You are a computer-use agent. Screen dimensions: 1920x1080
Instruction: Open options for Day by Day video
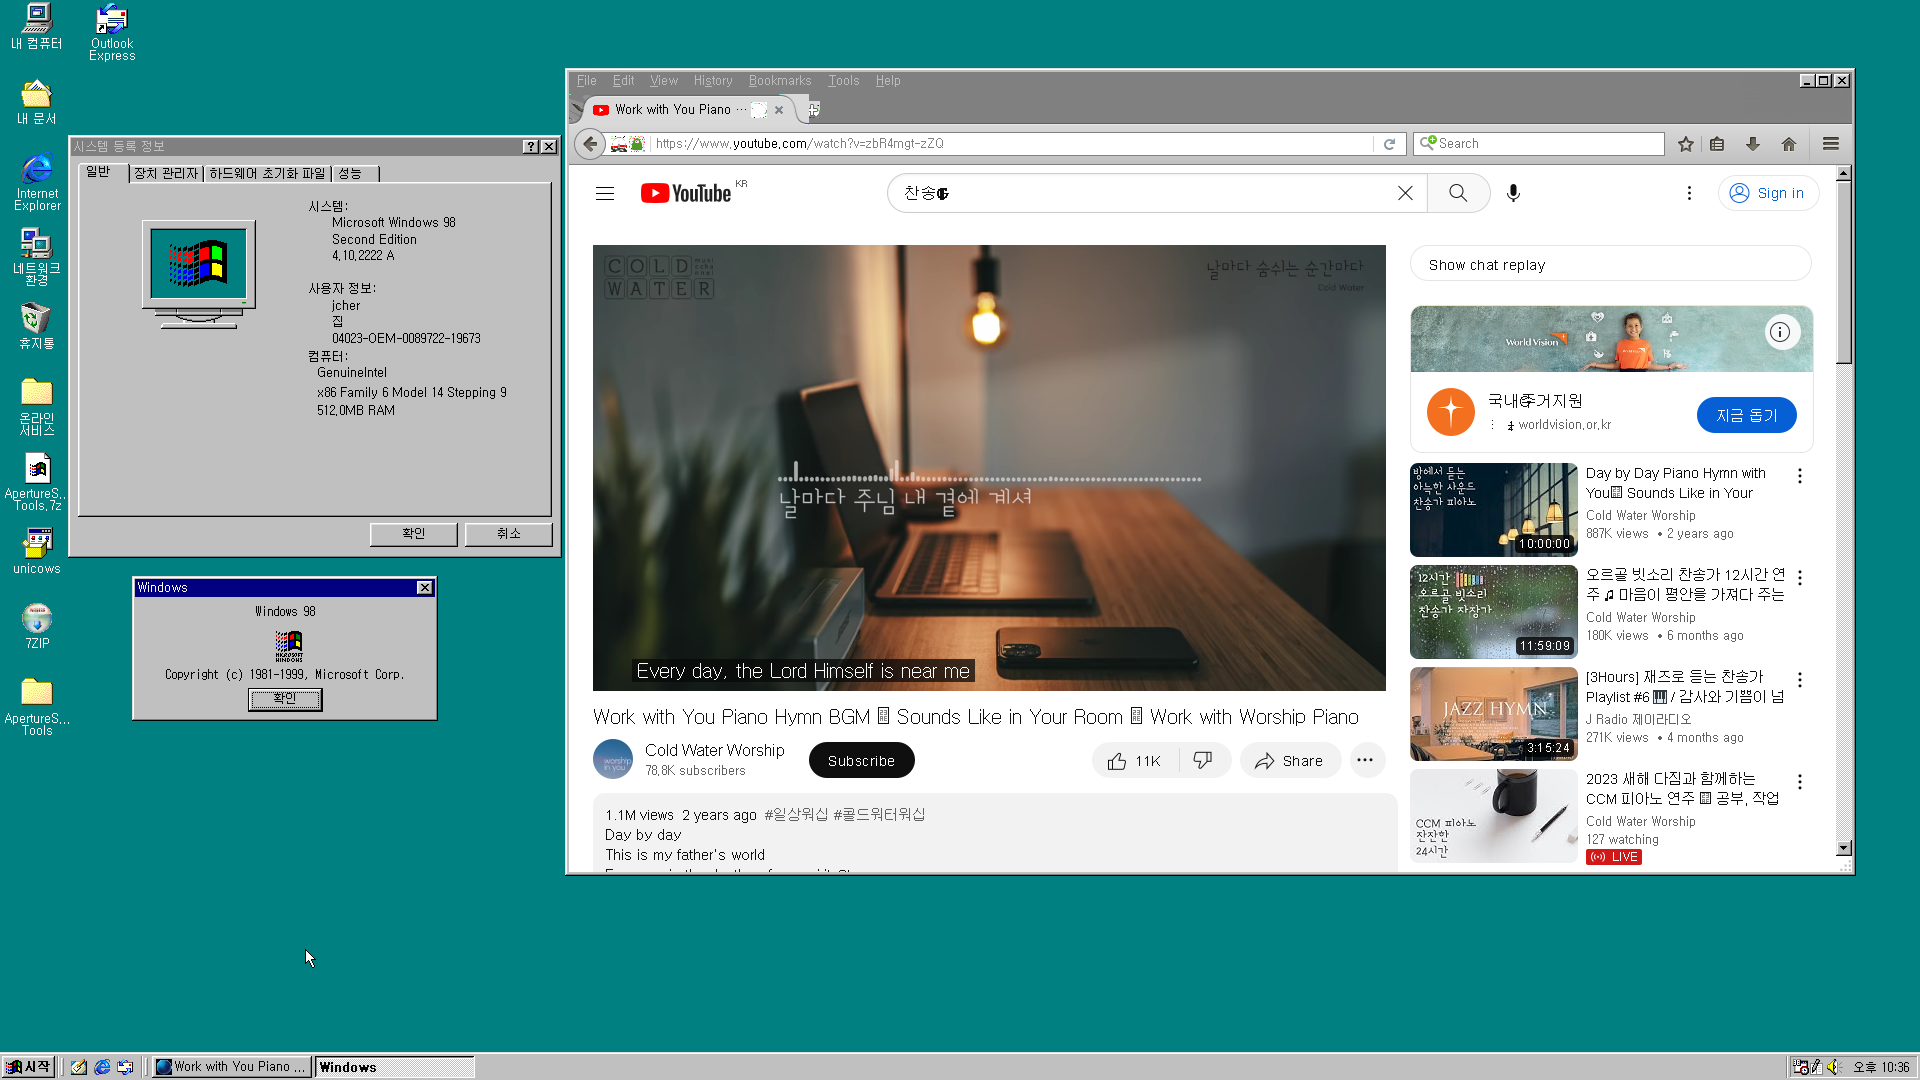tap(1800, 476)
